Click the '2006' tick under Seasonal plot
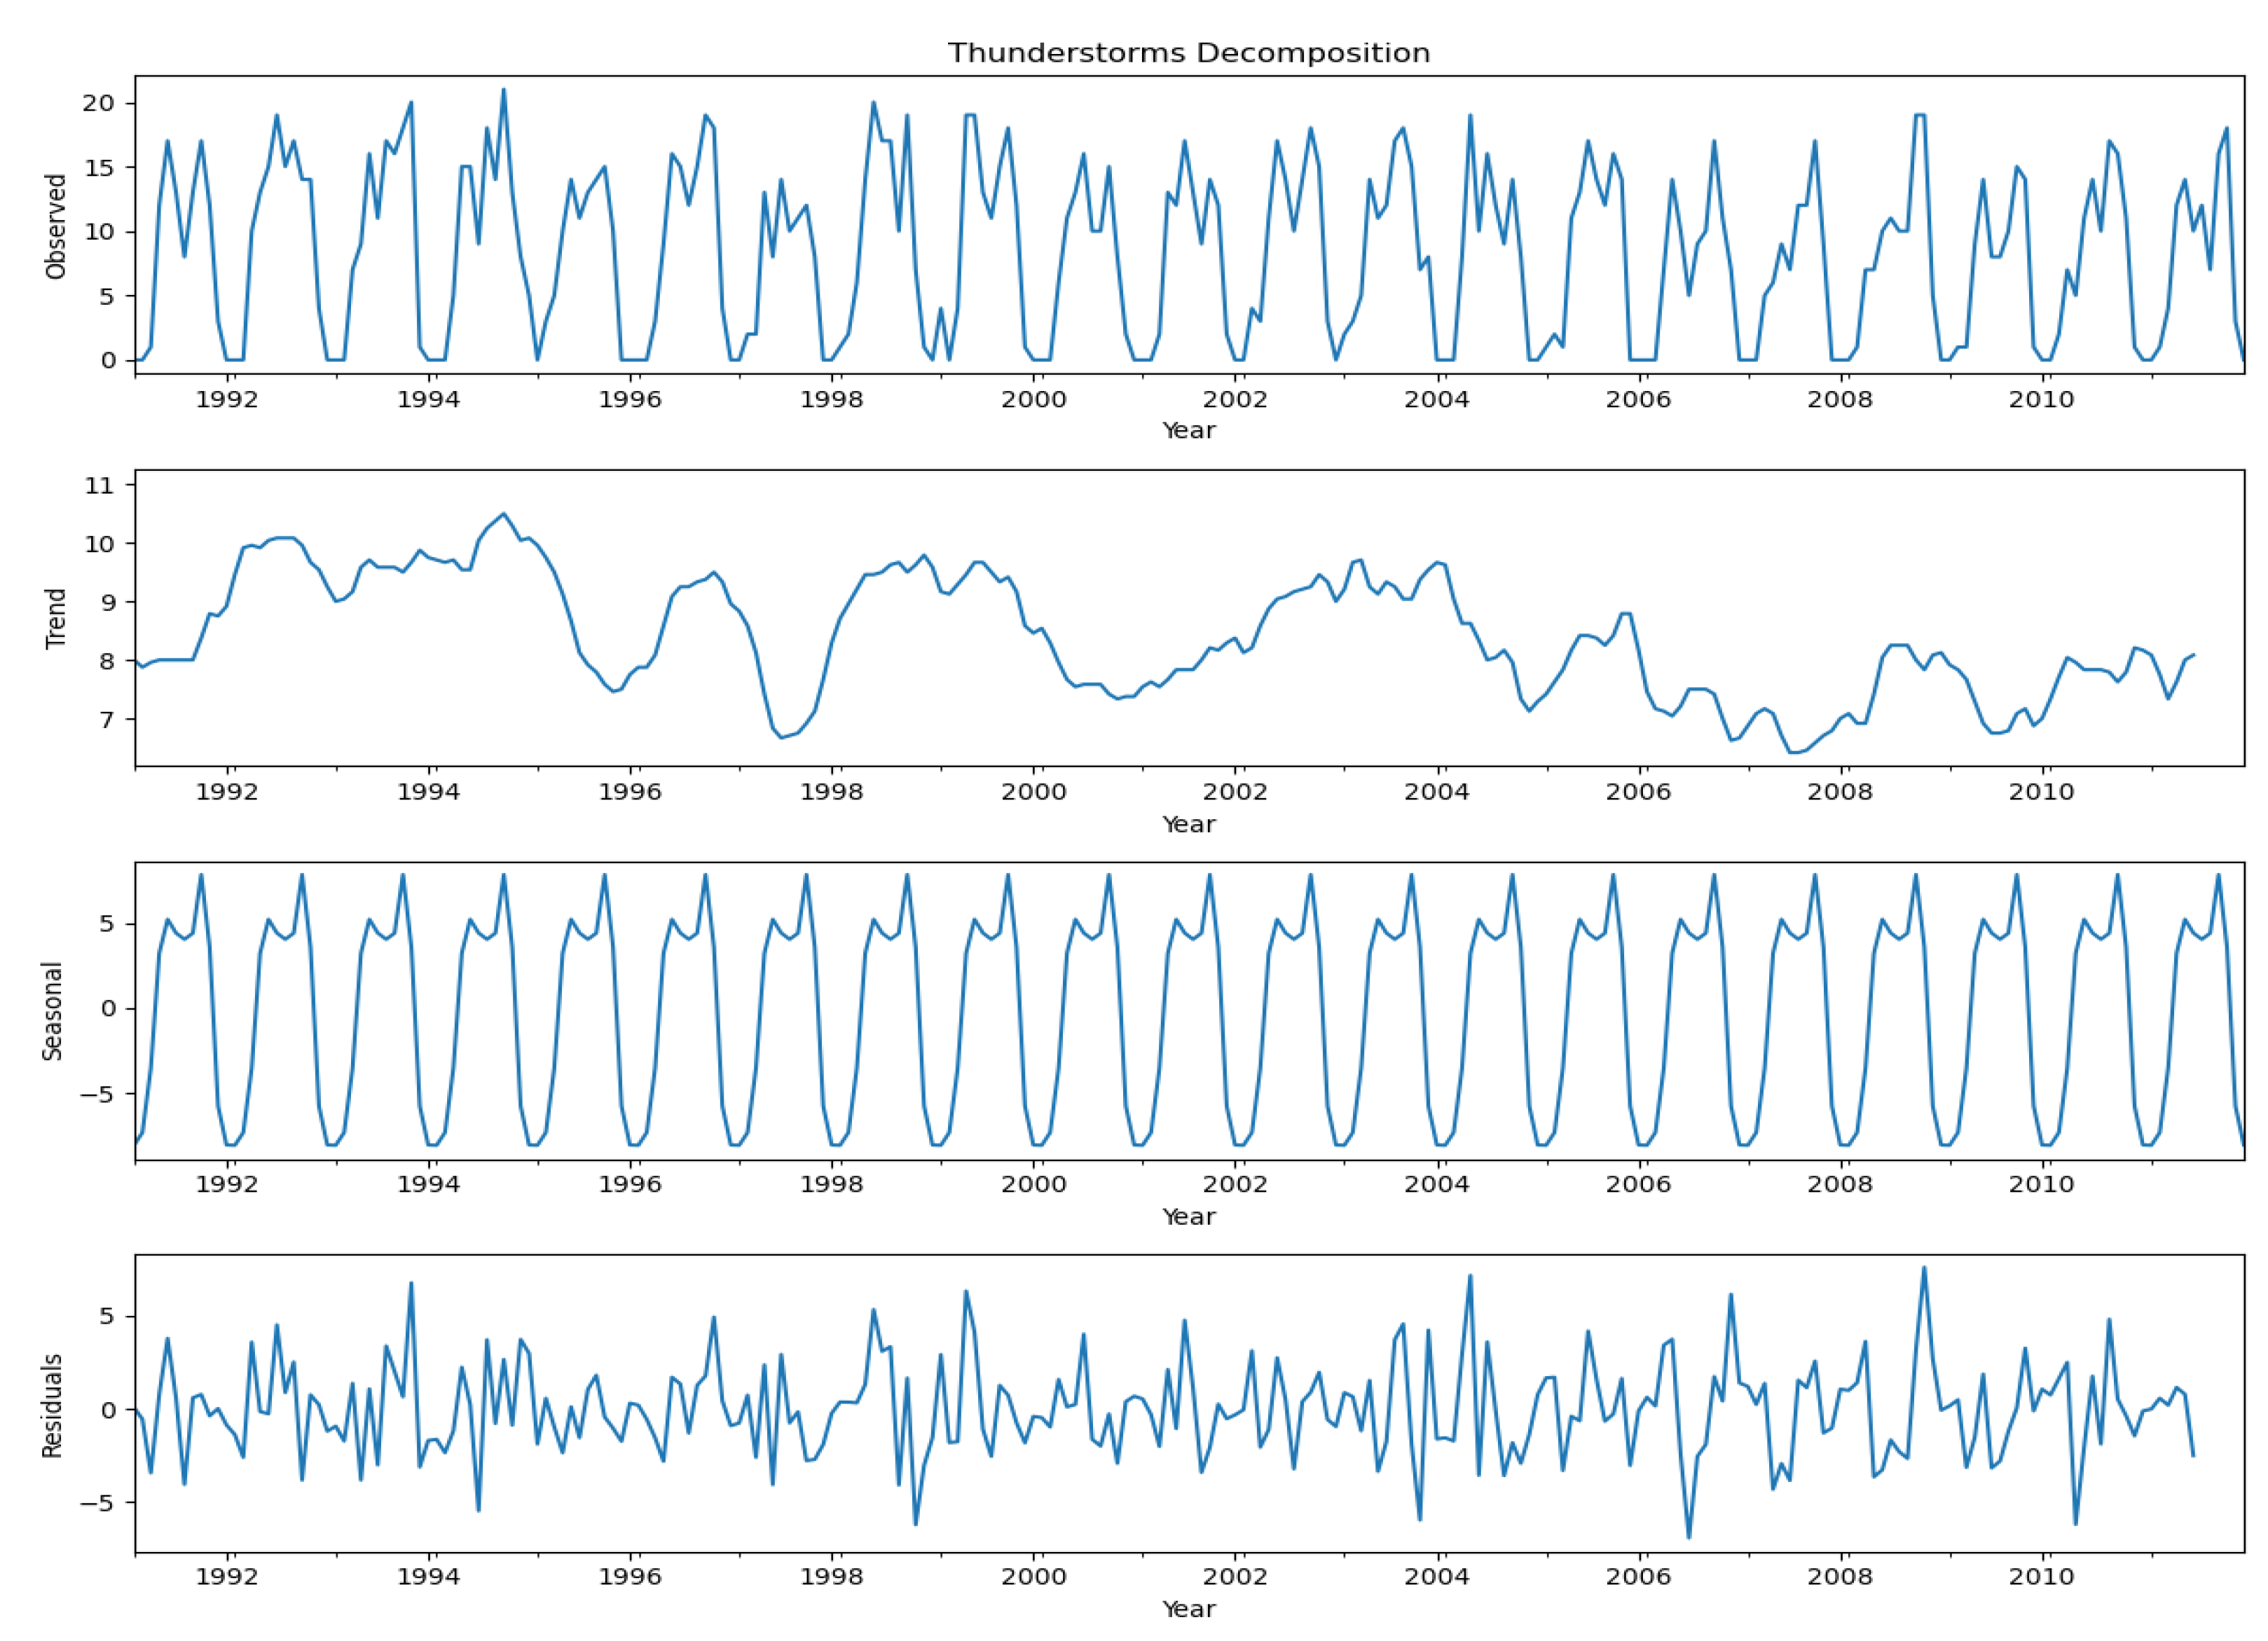 tap(1638, 1184)
